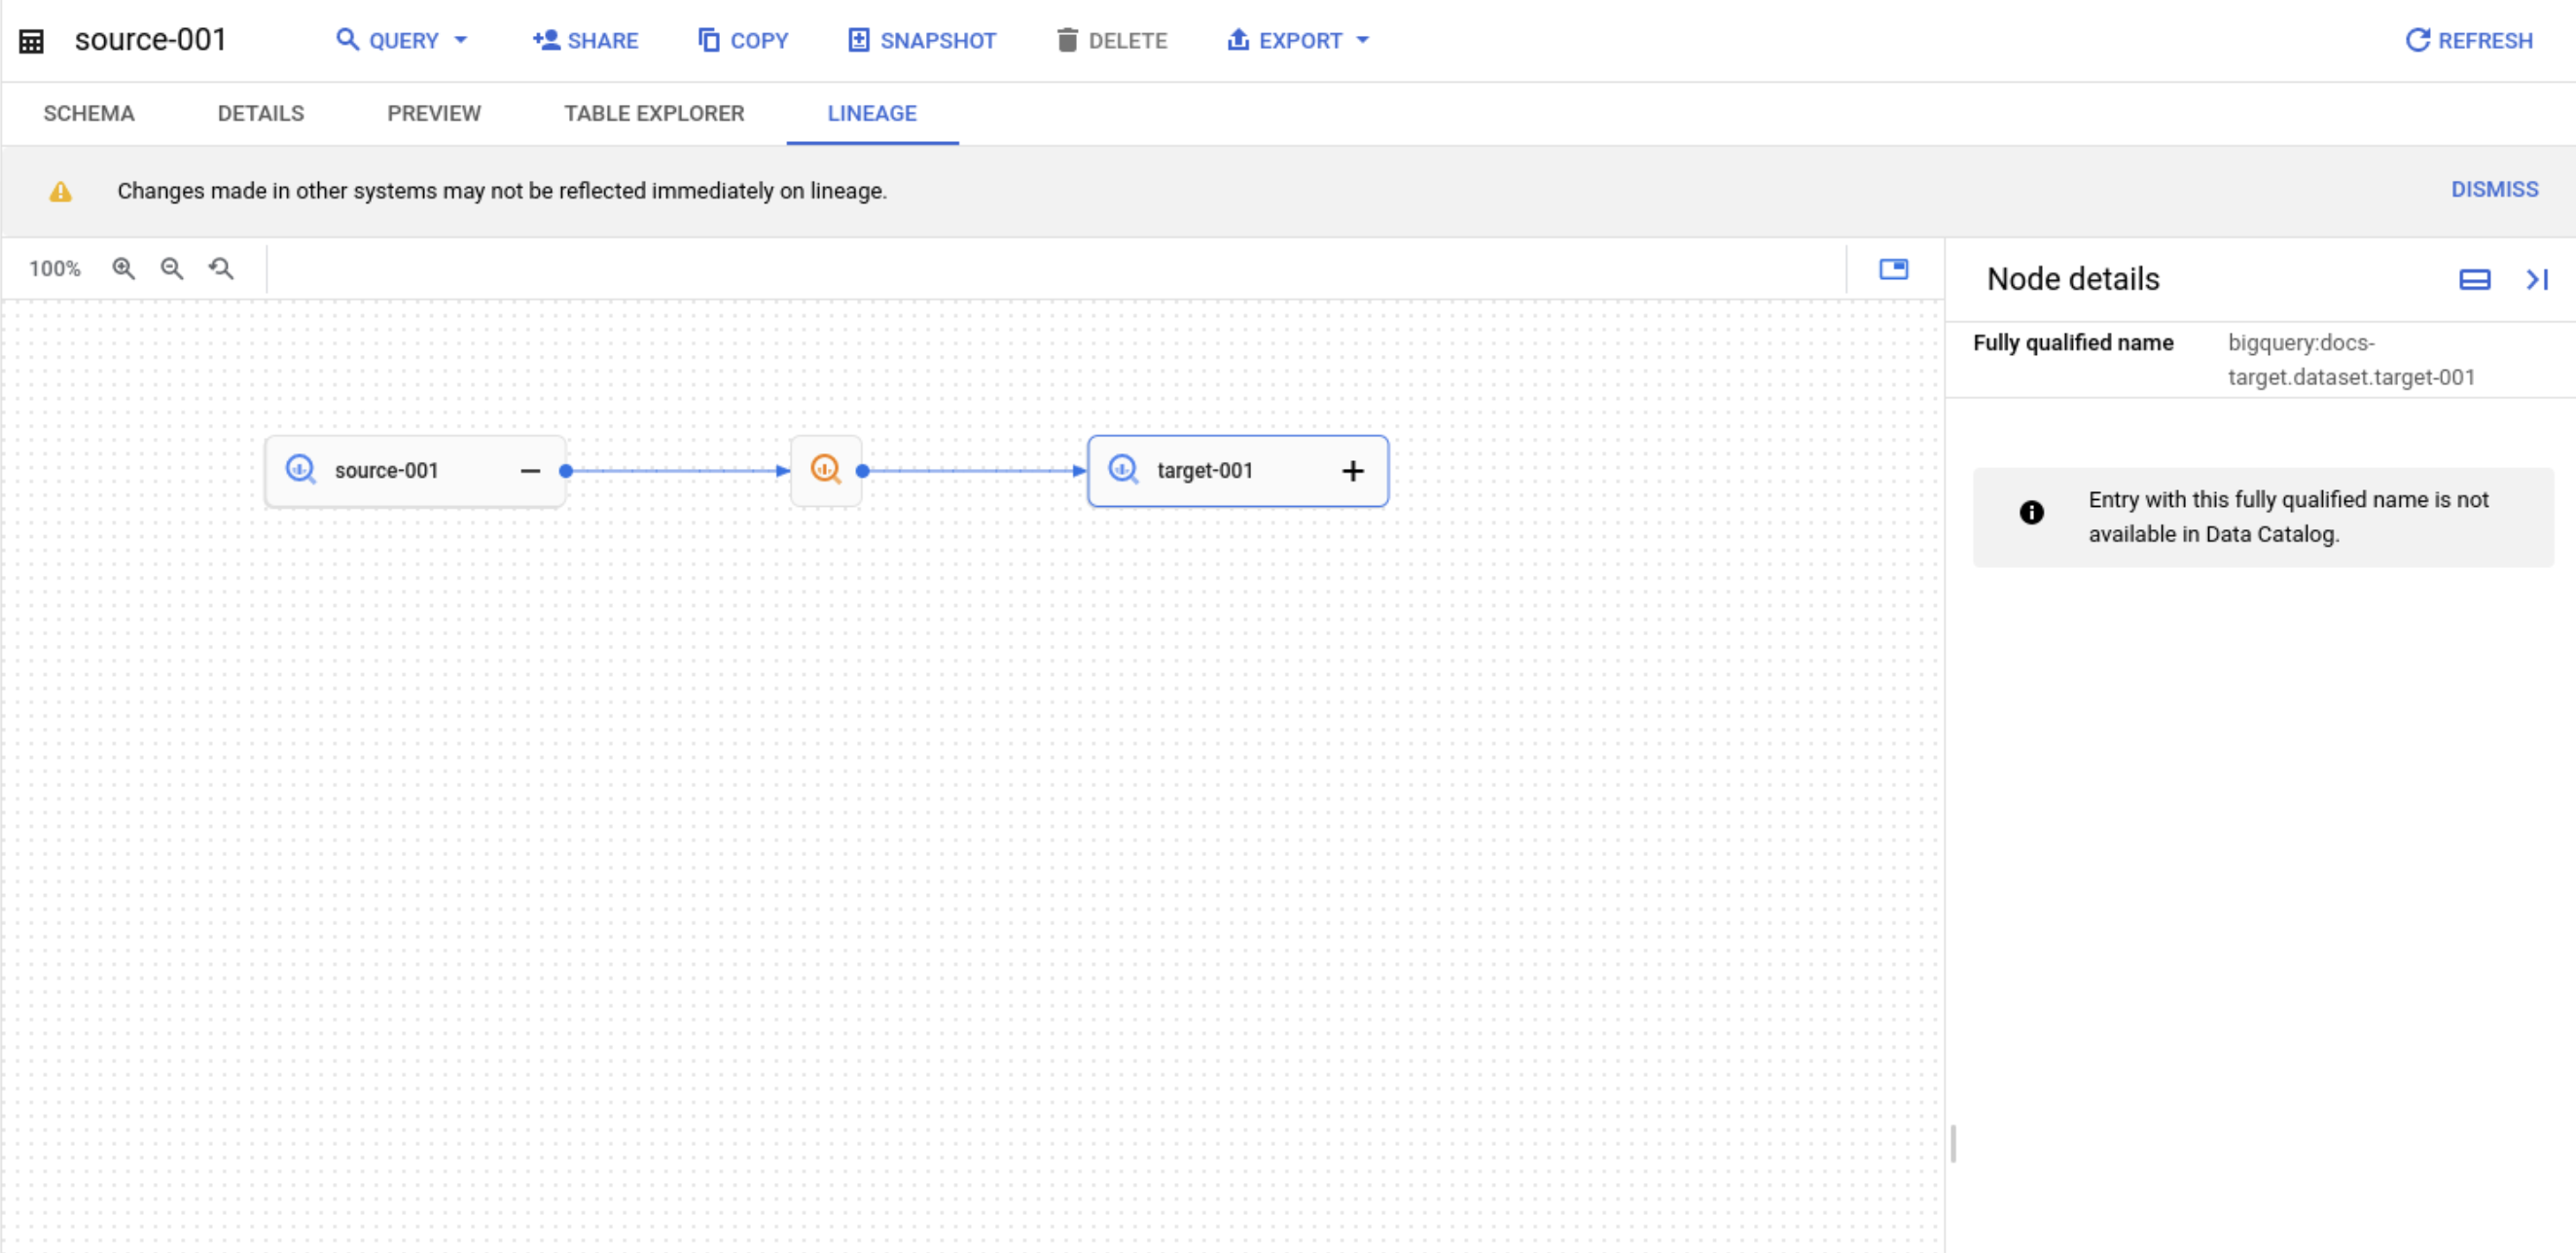Toggle the zoom-out magnifier control
Viewport: 2576px width, 1253px height.
tap(171, 268)
